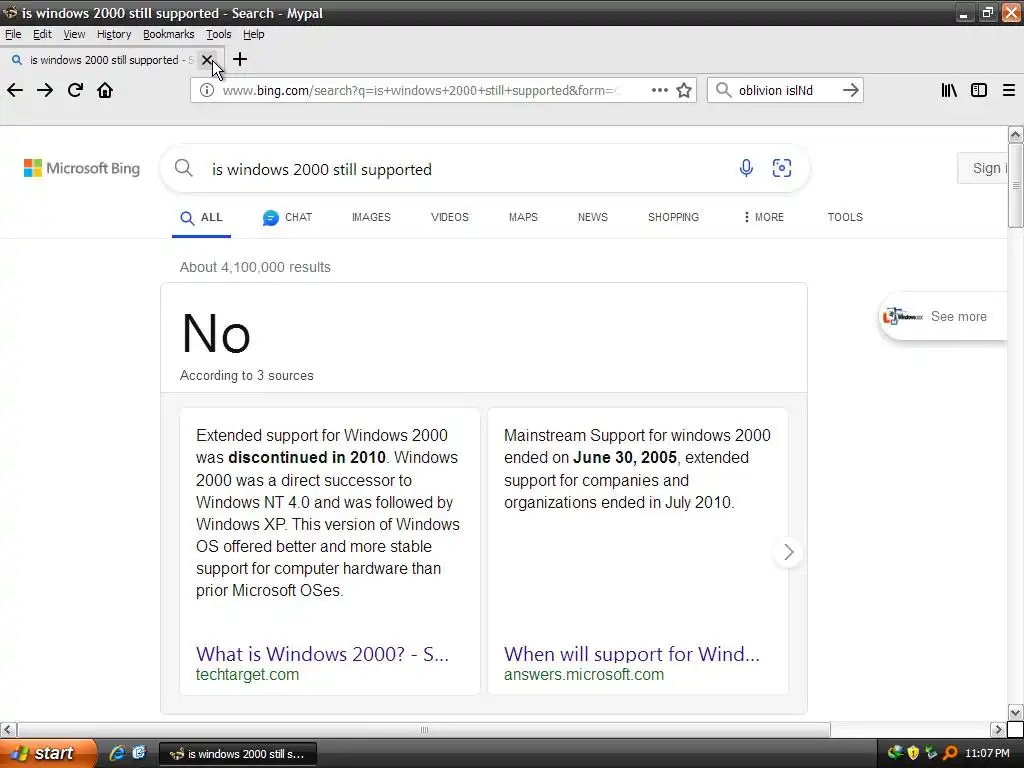Switch to the SHOPPING tab
This screenshot has height=768, width=1024.
click(x=673, y=217)
